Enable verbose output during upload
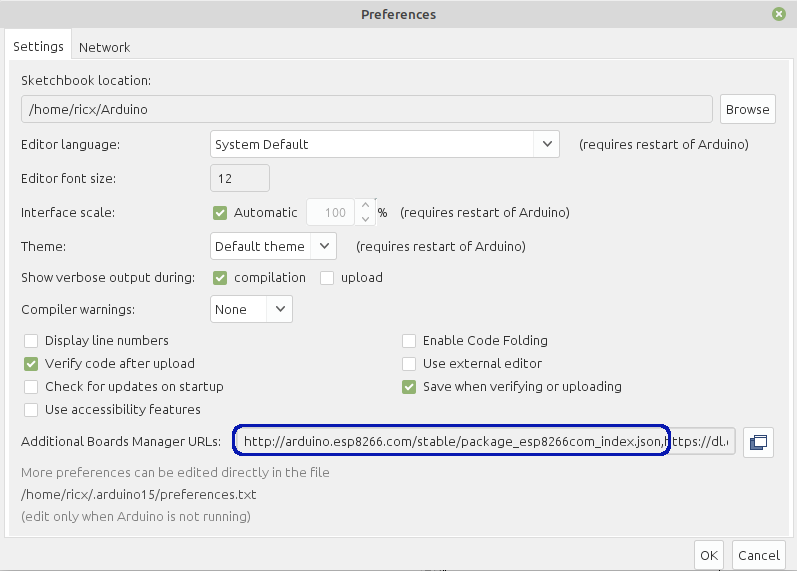This screenshot has width=797, height=571. pyautogui.click(x=327, y=278)
